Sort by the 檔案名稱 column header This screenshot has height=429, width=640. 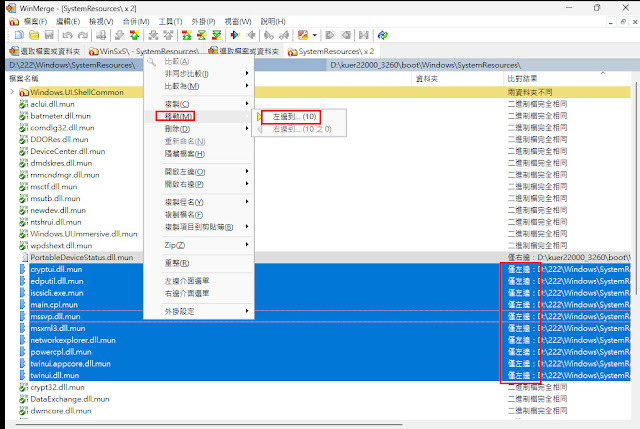pyautogui.click(x=24, y=79)
